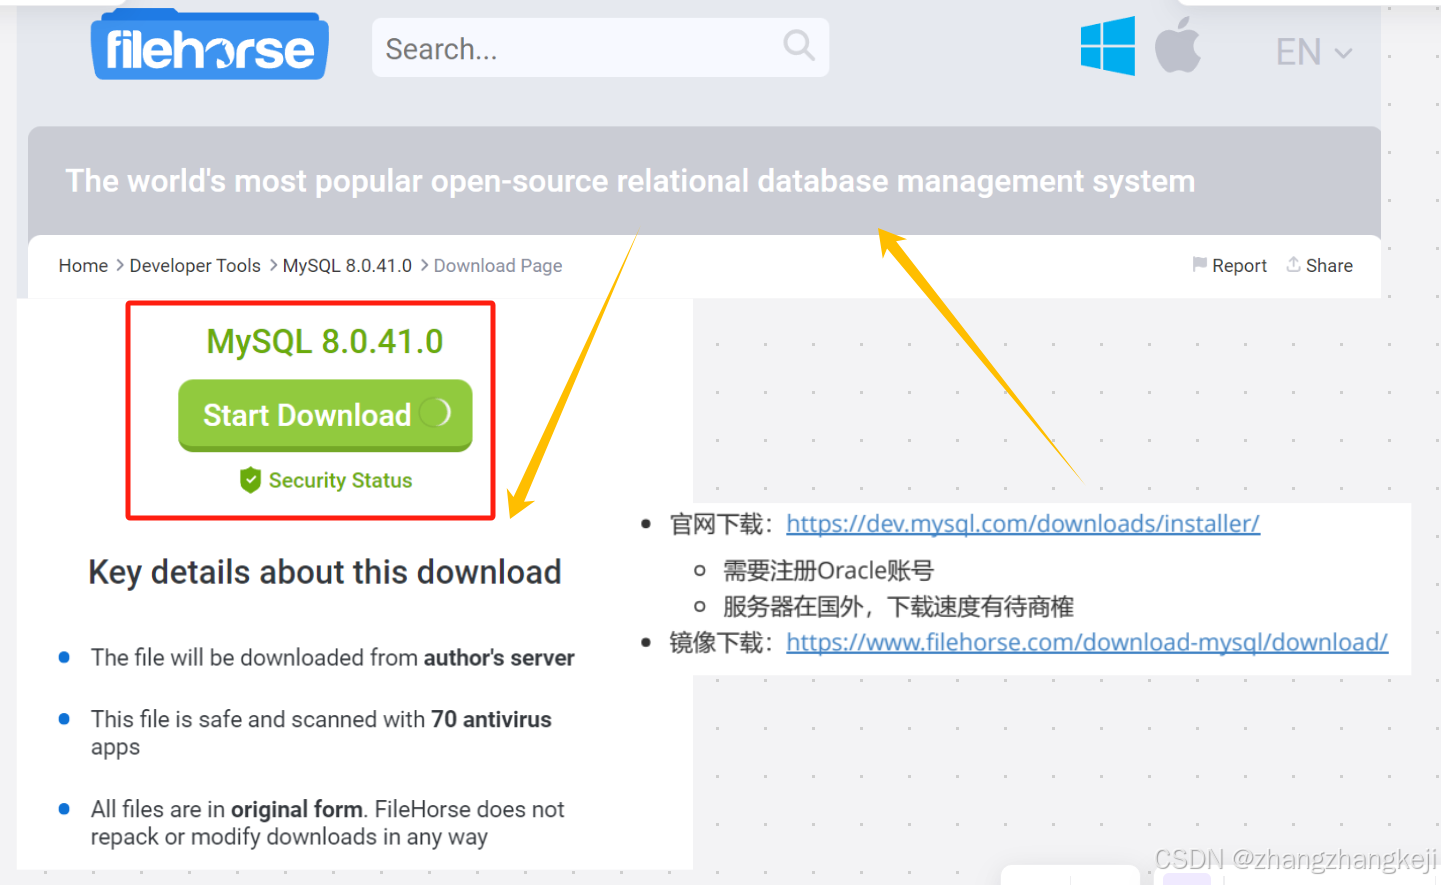Screen dimensions: 1441x885
Task: Open the dev.mysql.com installer link
Action: coord(1023,523)
